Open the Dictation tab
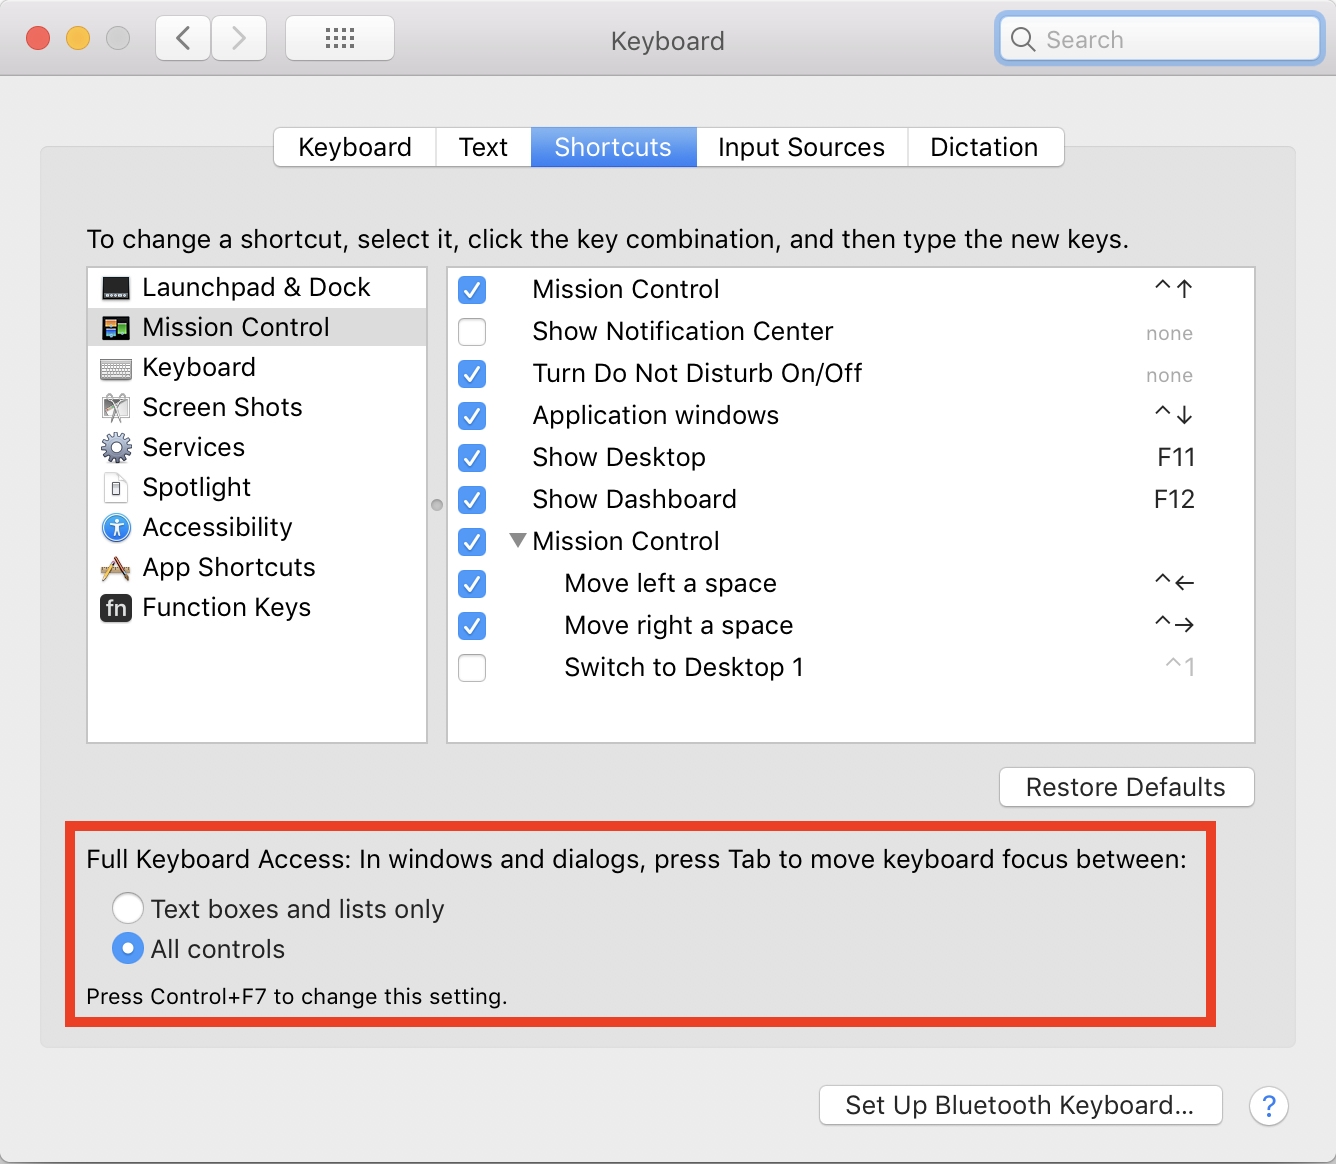This screenshot has width=1336, height=1164. 985,147
